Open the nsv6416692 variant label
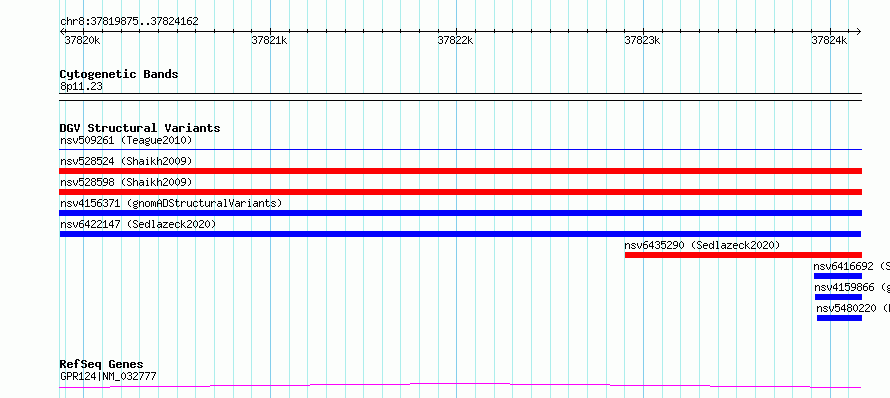This screenshot has height=398, width=890. point(851,266)
